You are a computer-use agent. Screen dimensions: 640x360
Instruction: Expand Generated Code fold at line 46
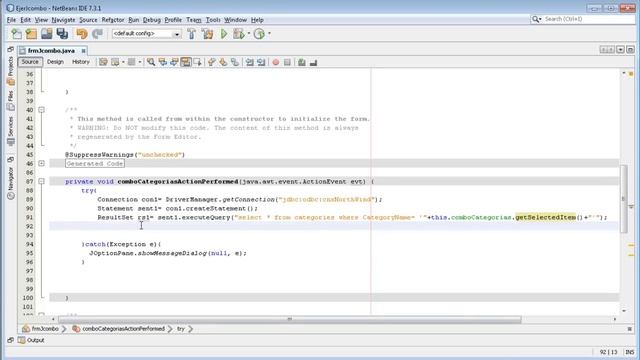(41, 163)
